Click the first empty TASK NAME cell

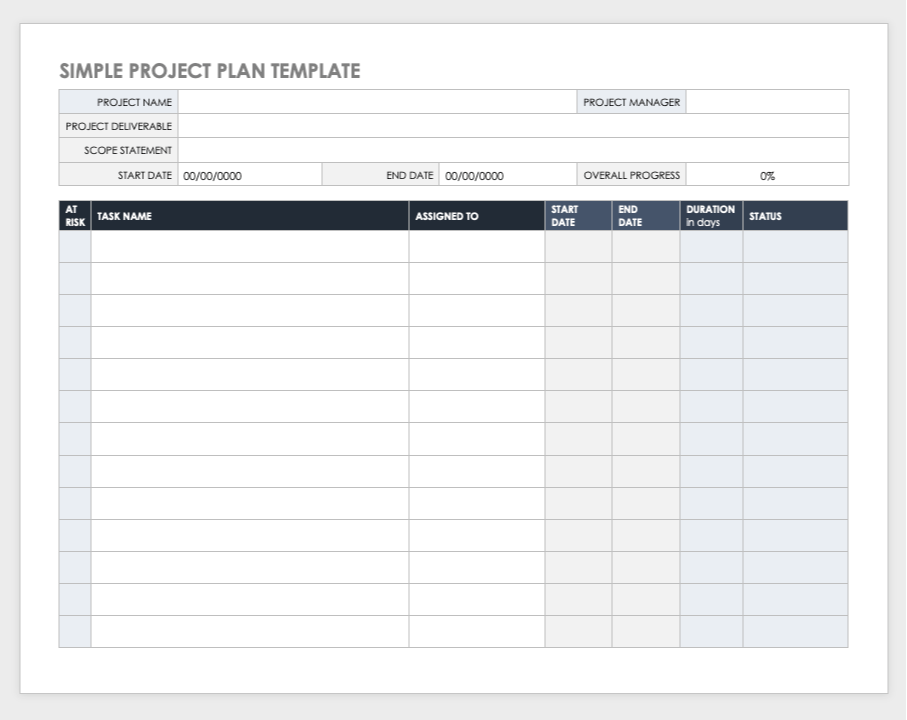pos(250,248)
